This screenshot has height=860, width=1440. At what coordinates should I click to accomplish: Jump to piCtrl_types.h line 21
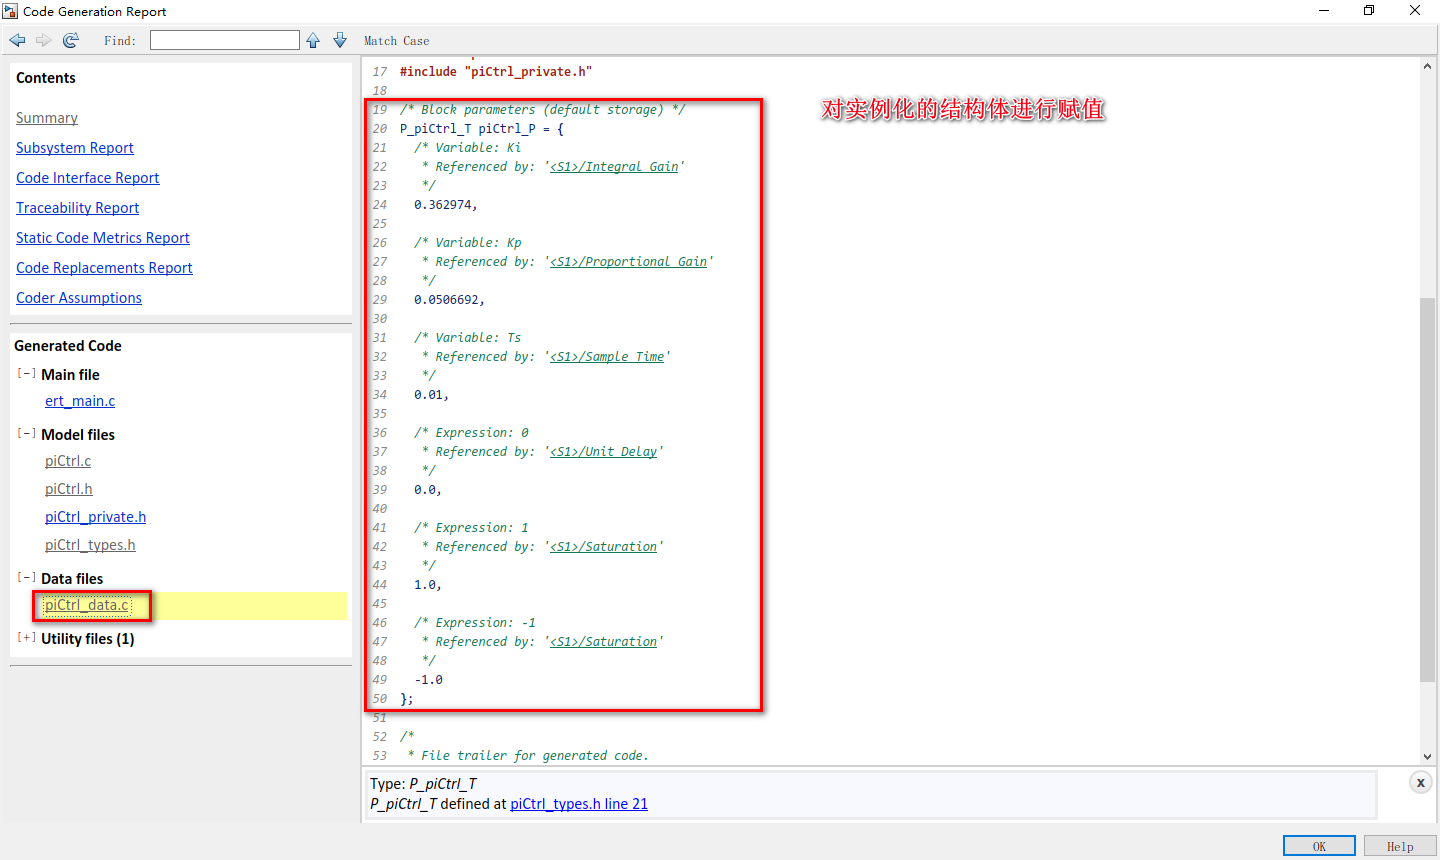tap(578, 803)
